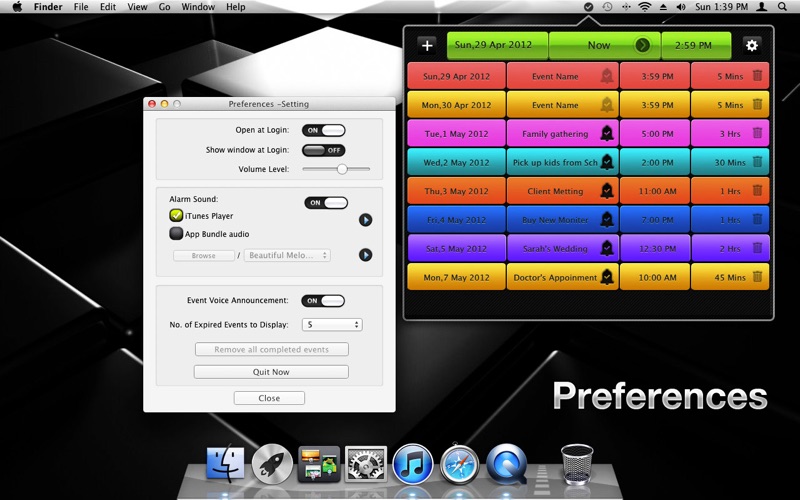Open the Go menu

(x=164, y=7)
